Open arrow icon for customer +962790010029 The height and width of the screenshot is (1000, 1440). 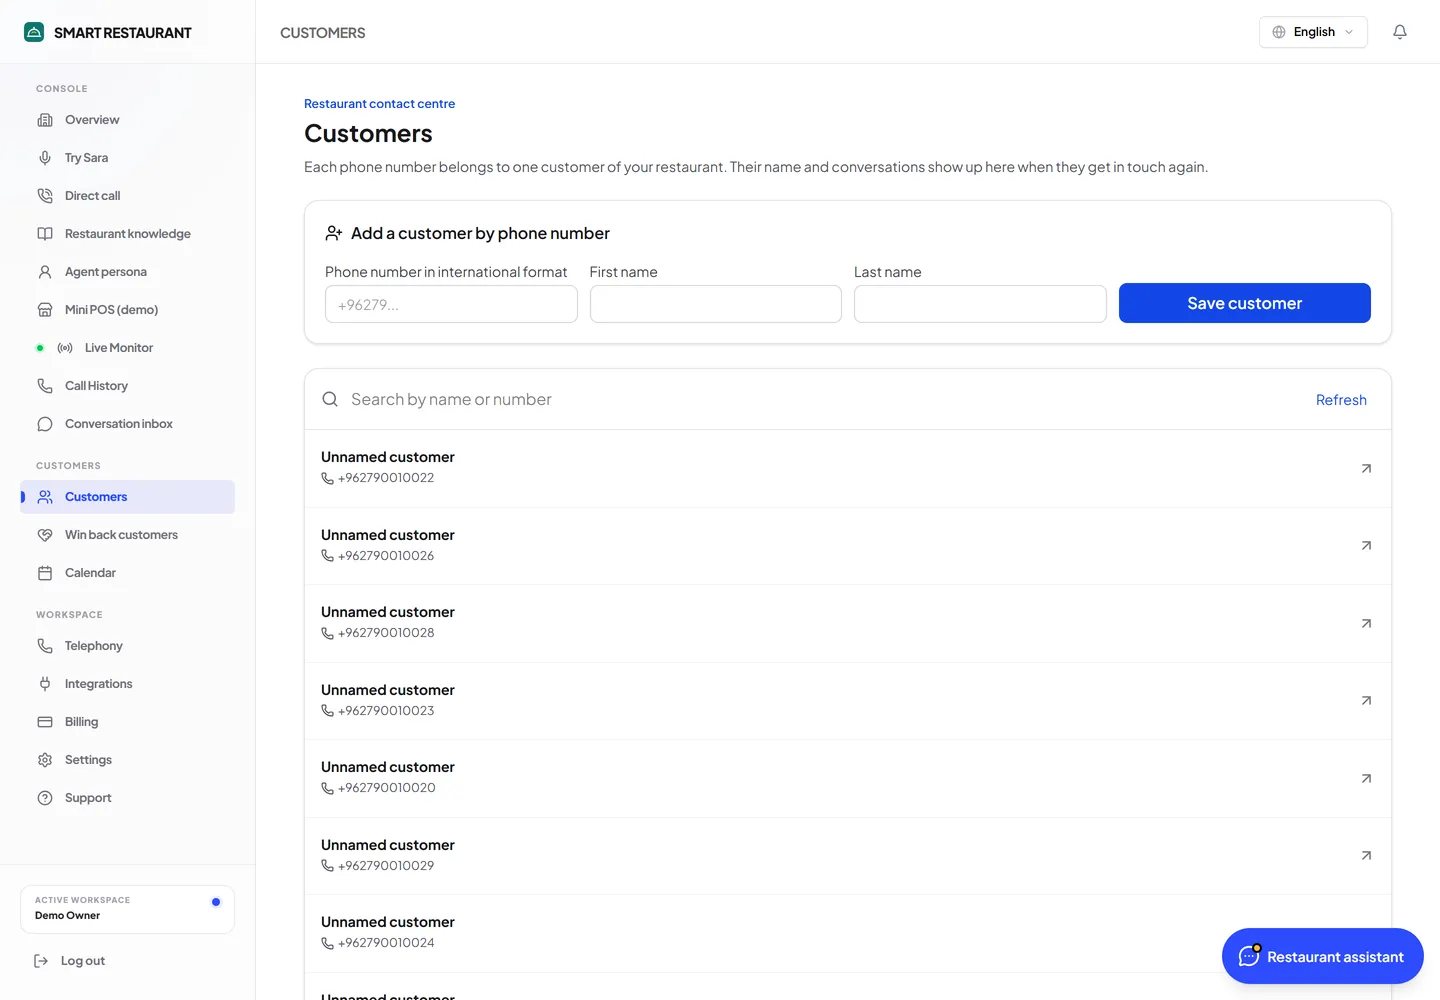point(1366,856)
